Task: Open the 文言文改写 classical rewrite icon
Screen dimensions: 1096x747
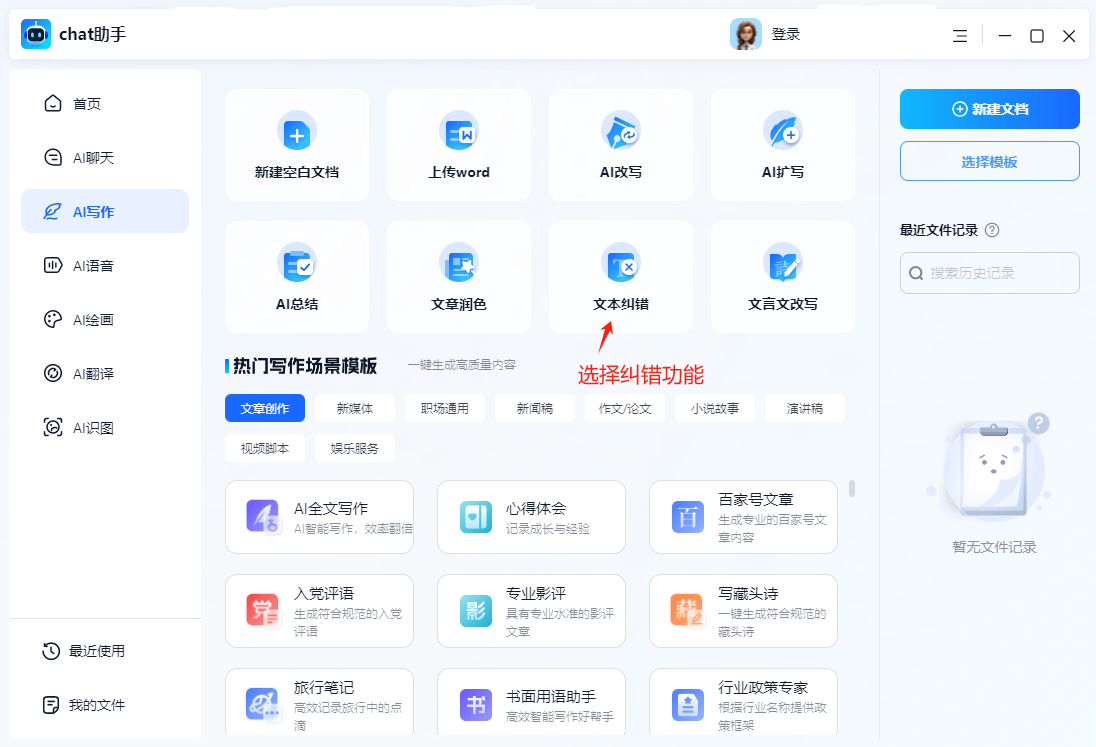Action: click(782, 264)
